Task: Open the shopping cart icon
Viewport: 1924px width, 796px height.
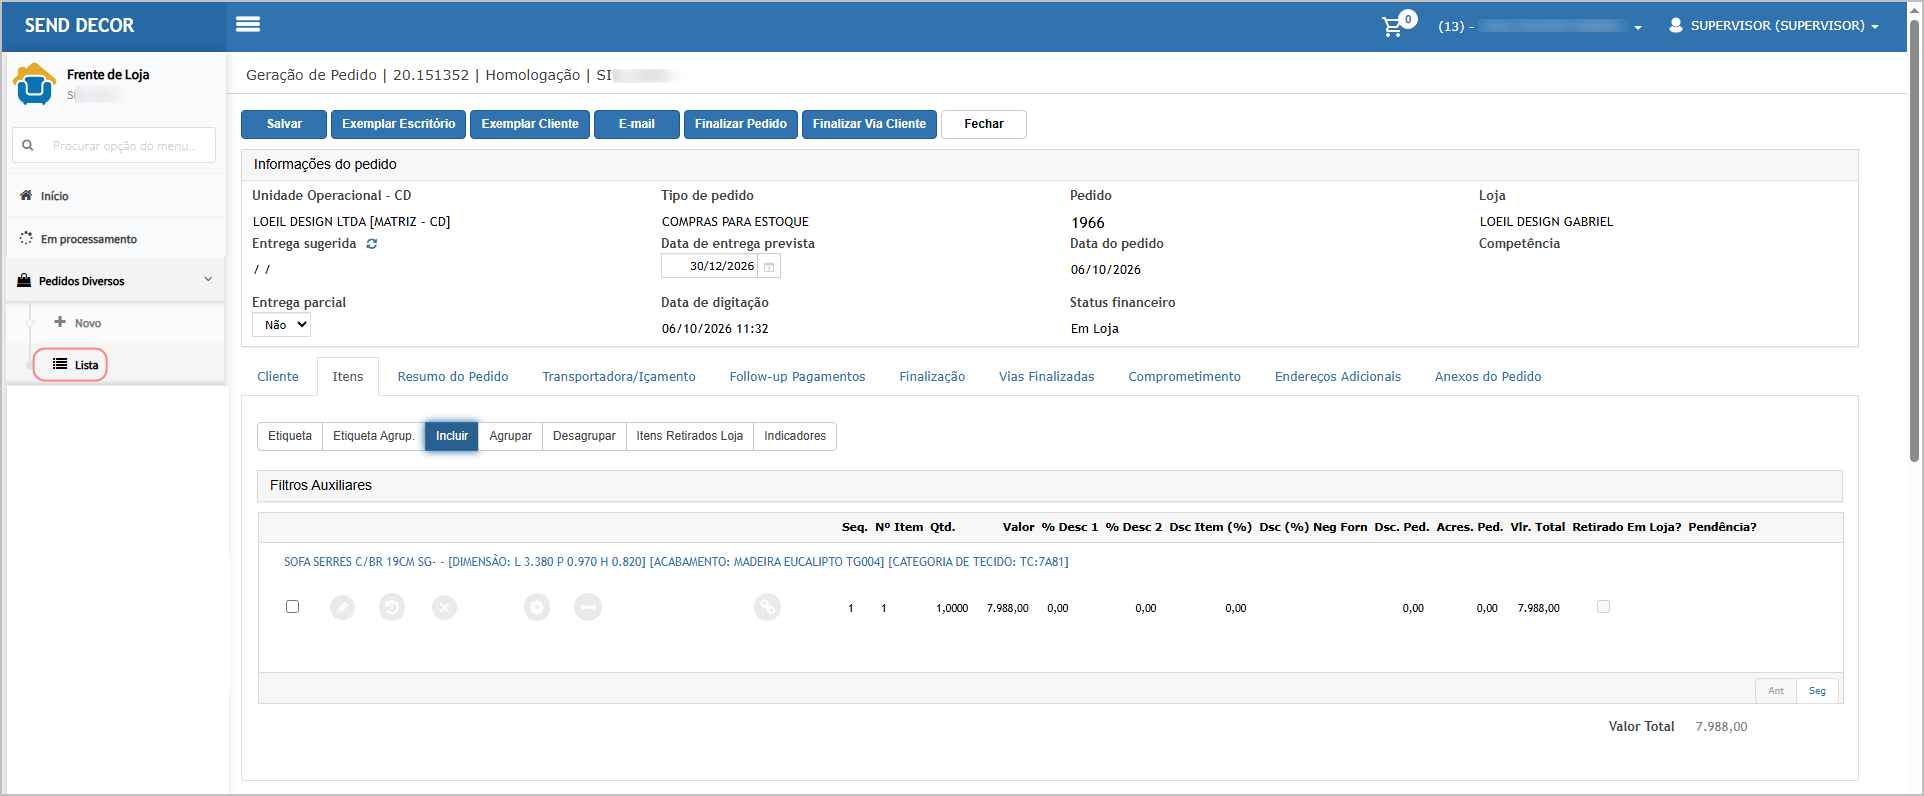Action: tap(1392, 27)
